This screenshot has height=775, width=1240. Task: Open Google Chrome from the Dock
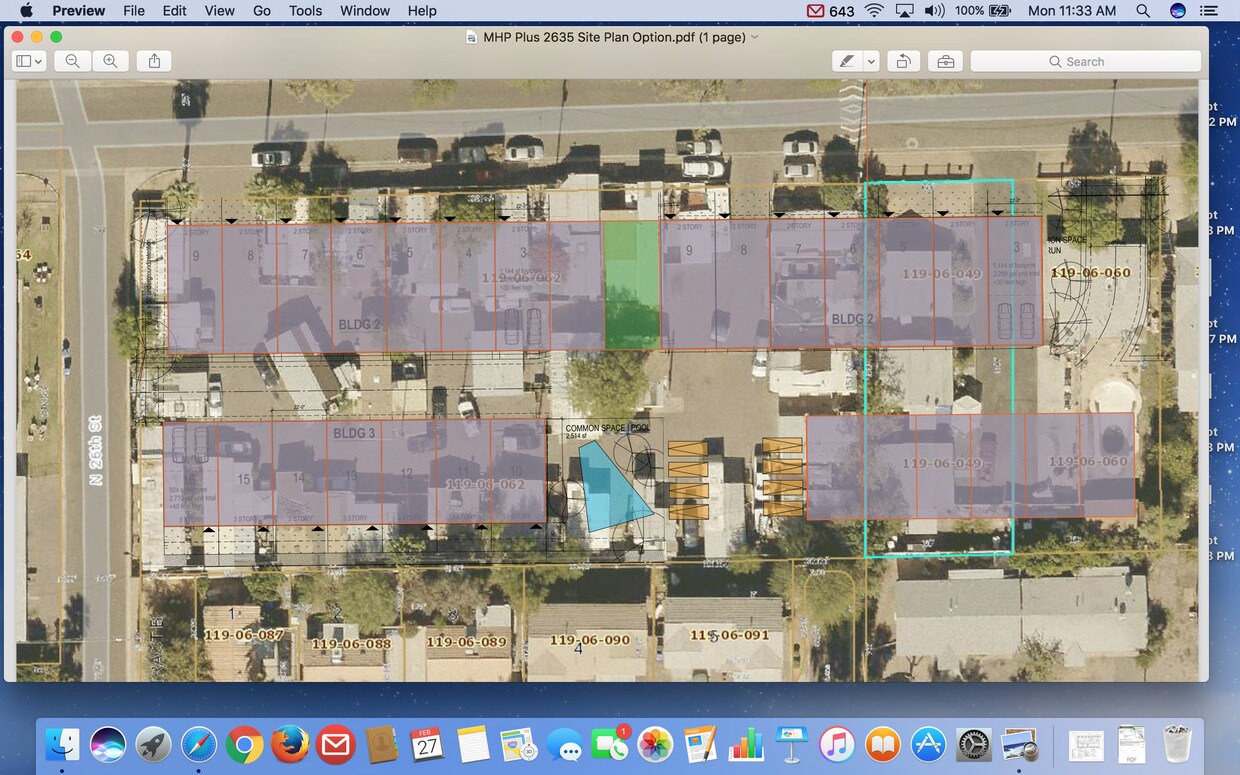coord(244,745)
